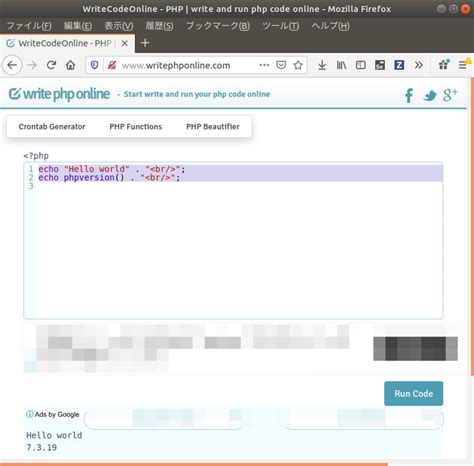Screen dimensions: 474x466
Task: Close the WriteCodeOnline tab
Action: [124, 43]
